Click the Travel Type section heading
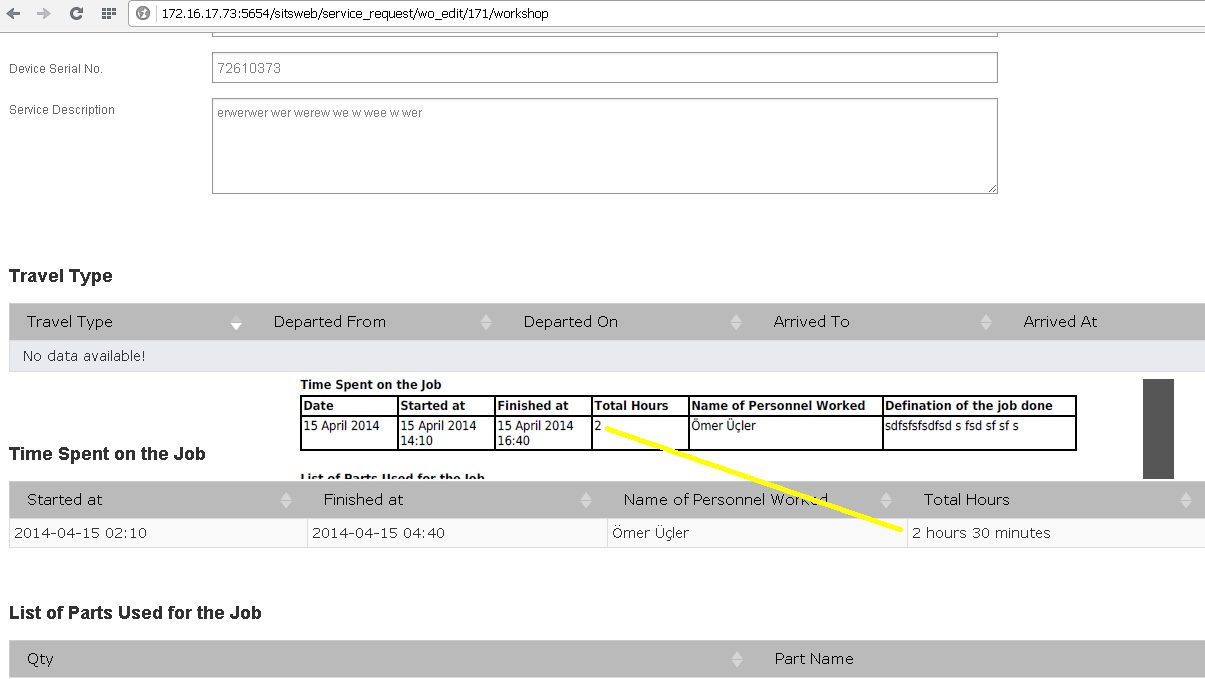This screenshot has width=1205, height=679. [x=61, y=276]
